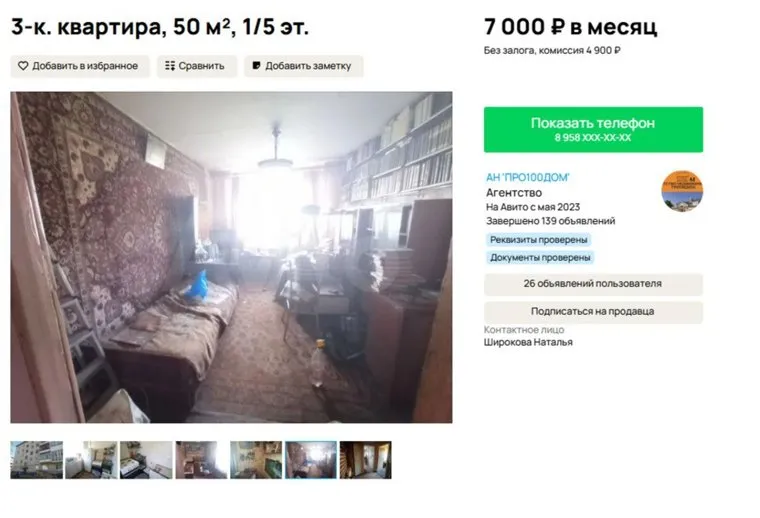Click the heart icon for favorites
Viewport: 760px width, 518px height.
pos(23,66)
